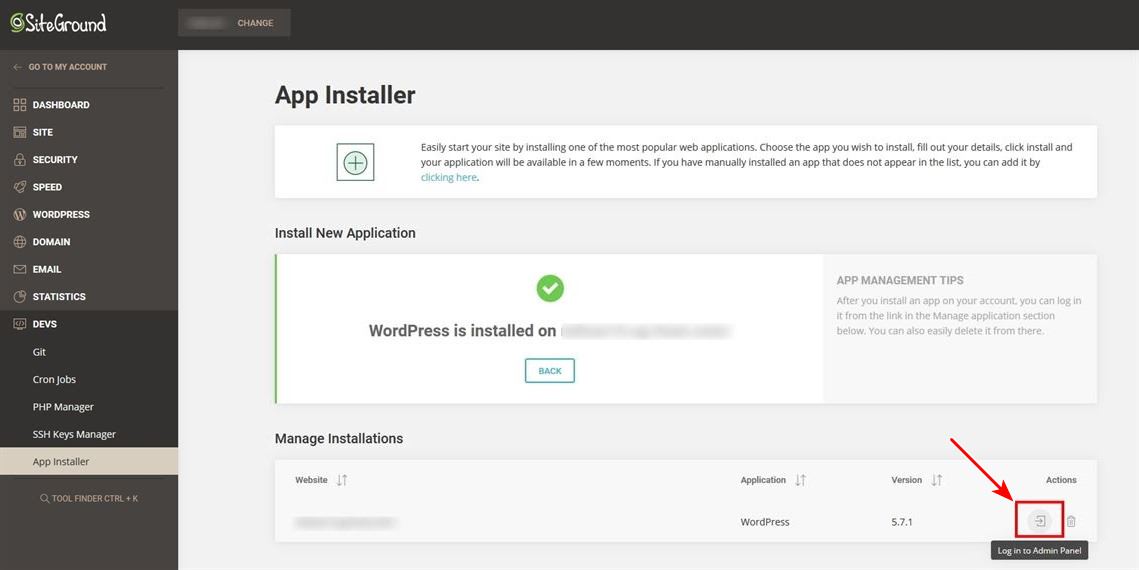This screenshot has width=1139, height=570.
Task: Click the 'Actions' column header
Action: click(x=1061, y=480)
